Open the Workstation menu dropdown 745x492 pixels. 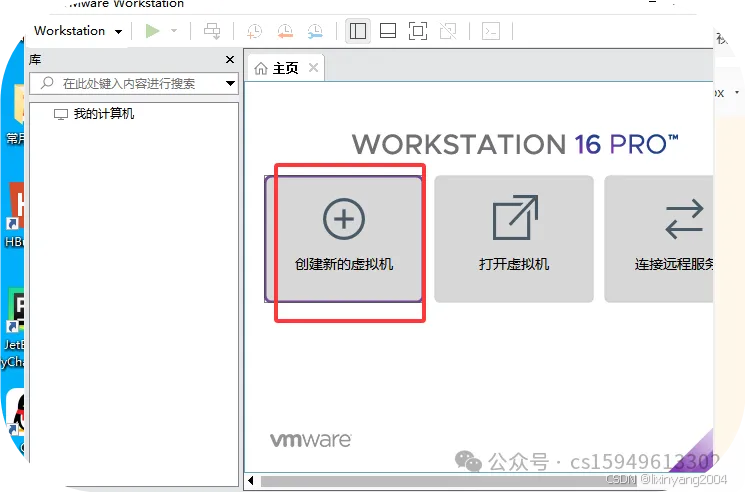click(78, 31)
